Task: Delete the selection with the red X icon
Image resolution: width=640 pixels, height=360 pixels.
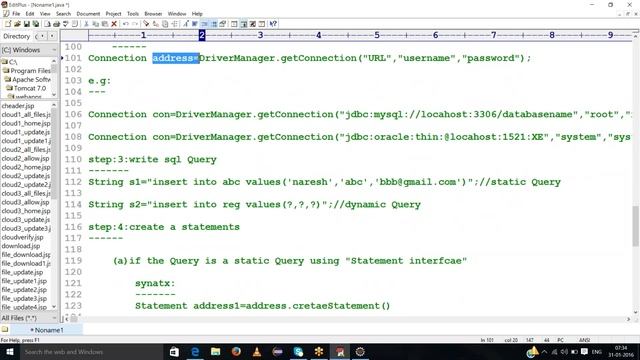Action: point(114,24)
